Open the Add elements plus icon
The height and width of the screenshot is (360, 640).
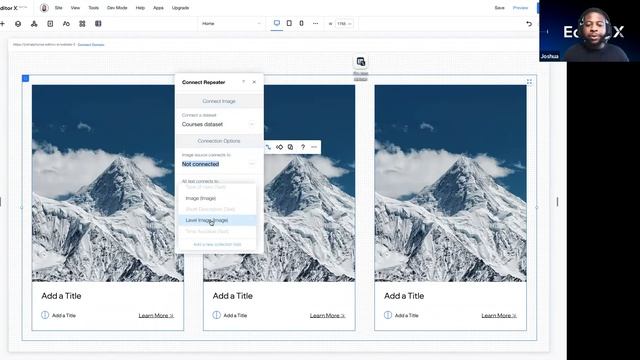click(x=2, y=24)
